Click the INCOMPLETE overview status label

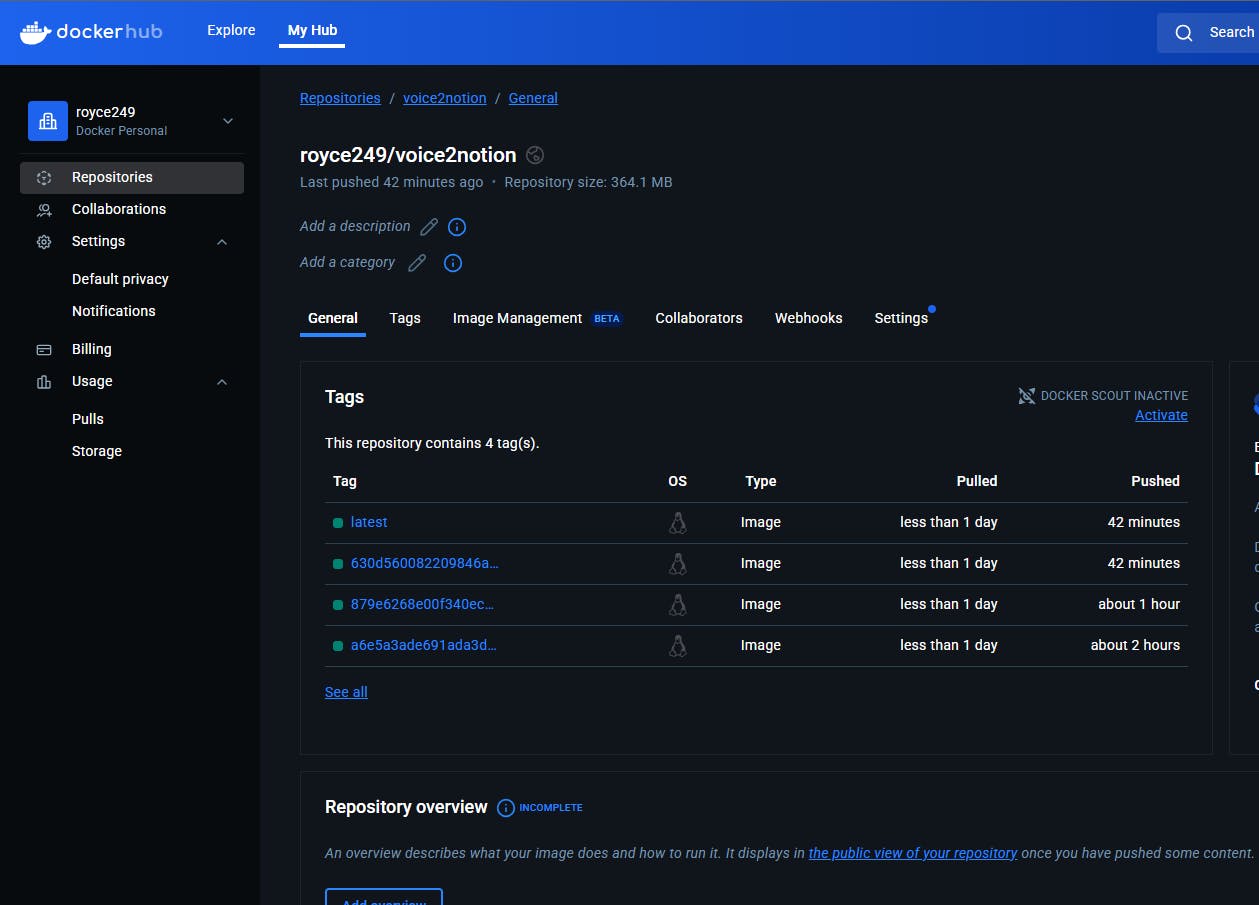coord(551,807)
